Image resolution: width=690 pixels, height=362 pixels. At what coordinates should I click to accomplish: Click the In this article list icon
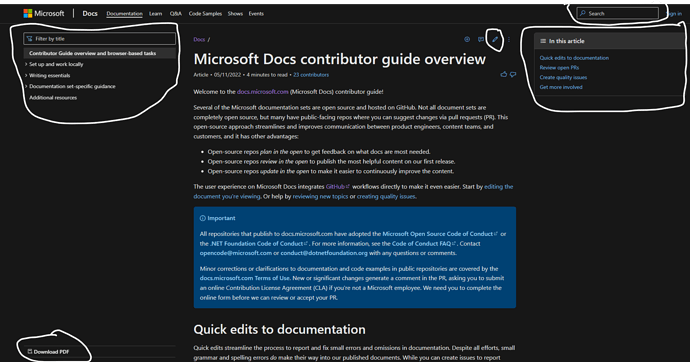coord(543,41)
